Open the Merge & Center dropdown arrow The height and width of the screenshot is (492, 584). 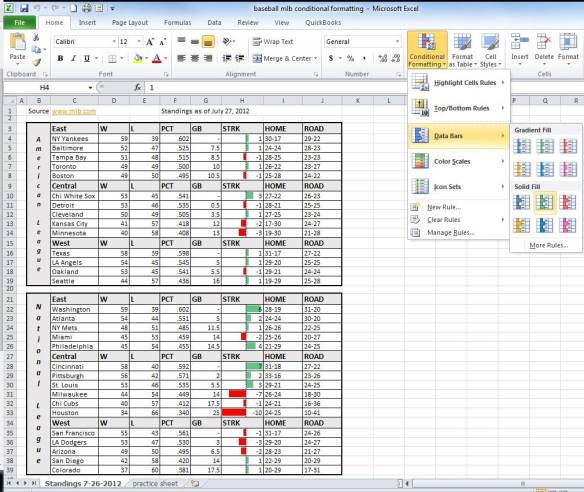(316, 58)
